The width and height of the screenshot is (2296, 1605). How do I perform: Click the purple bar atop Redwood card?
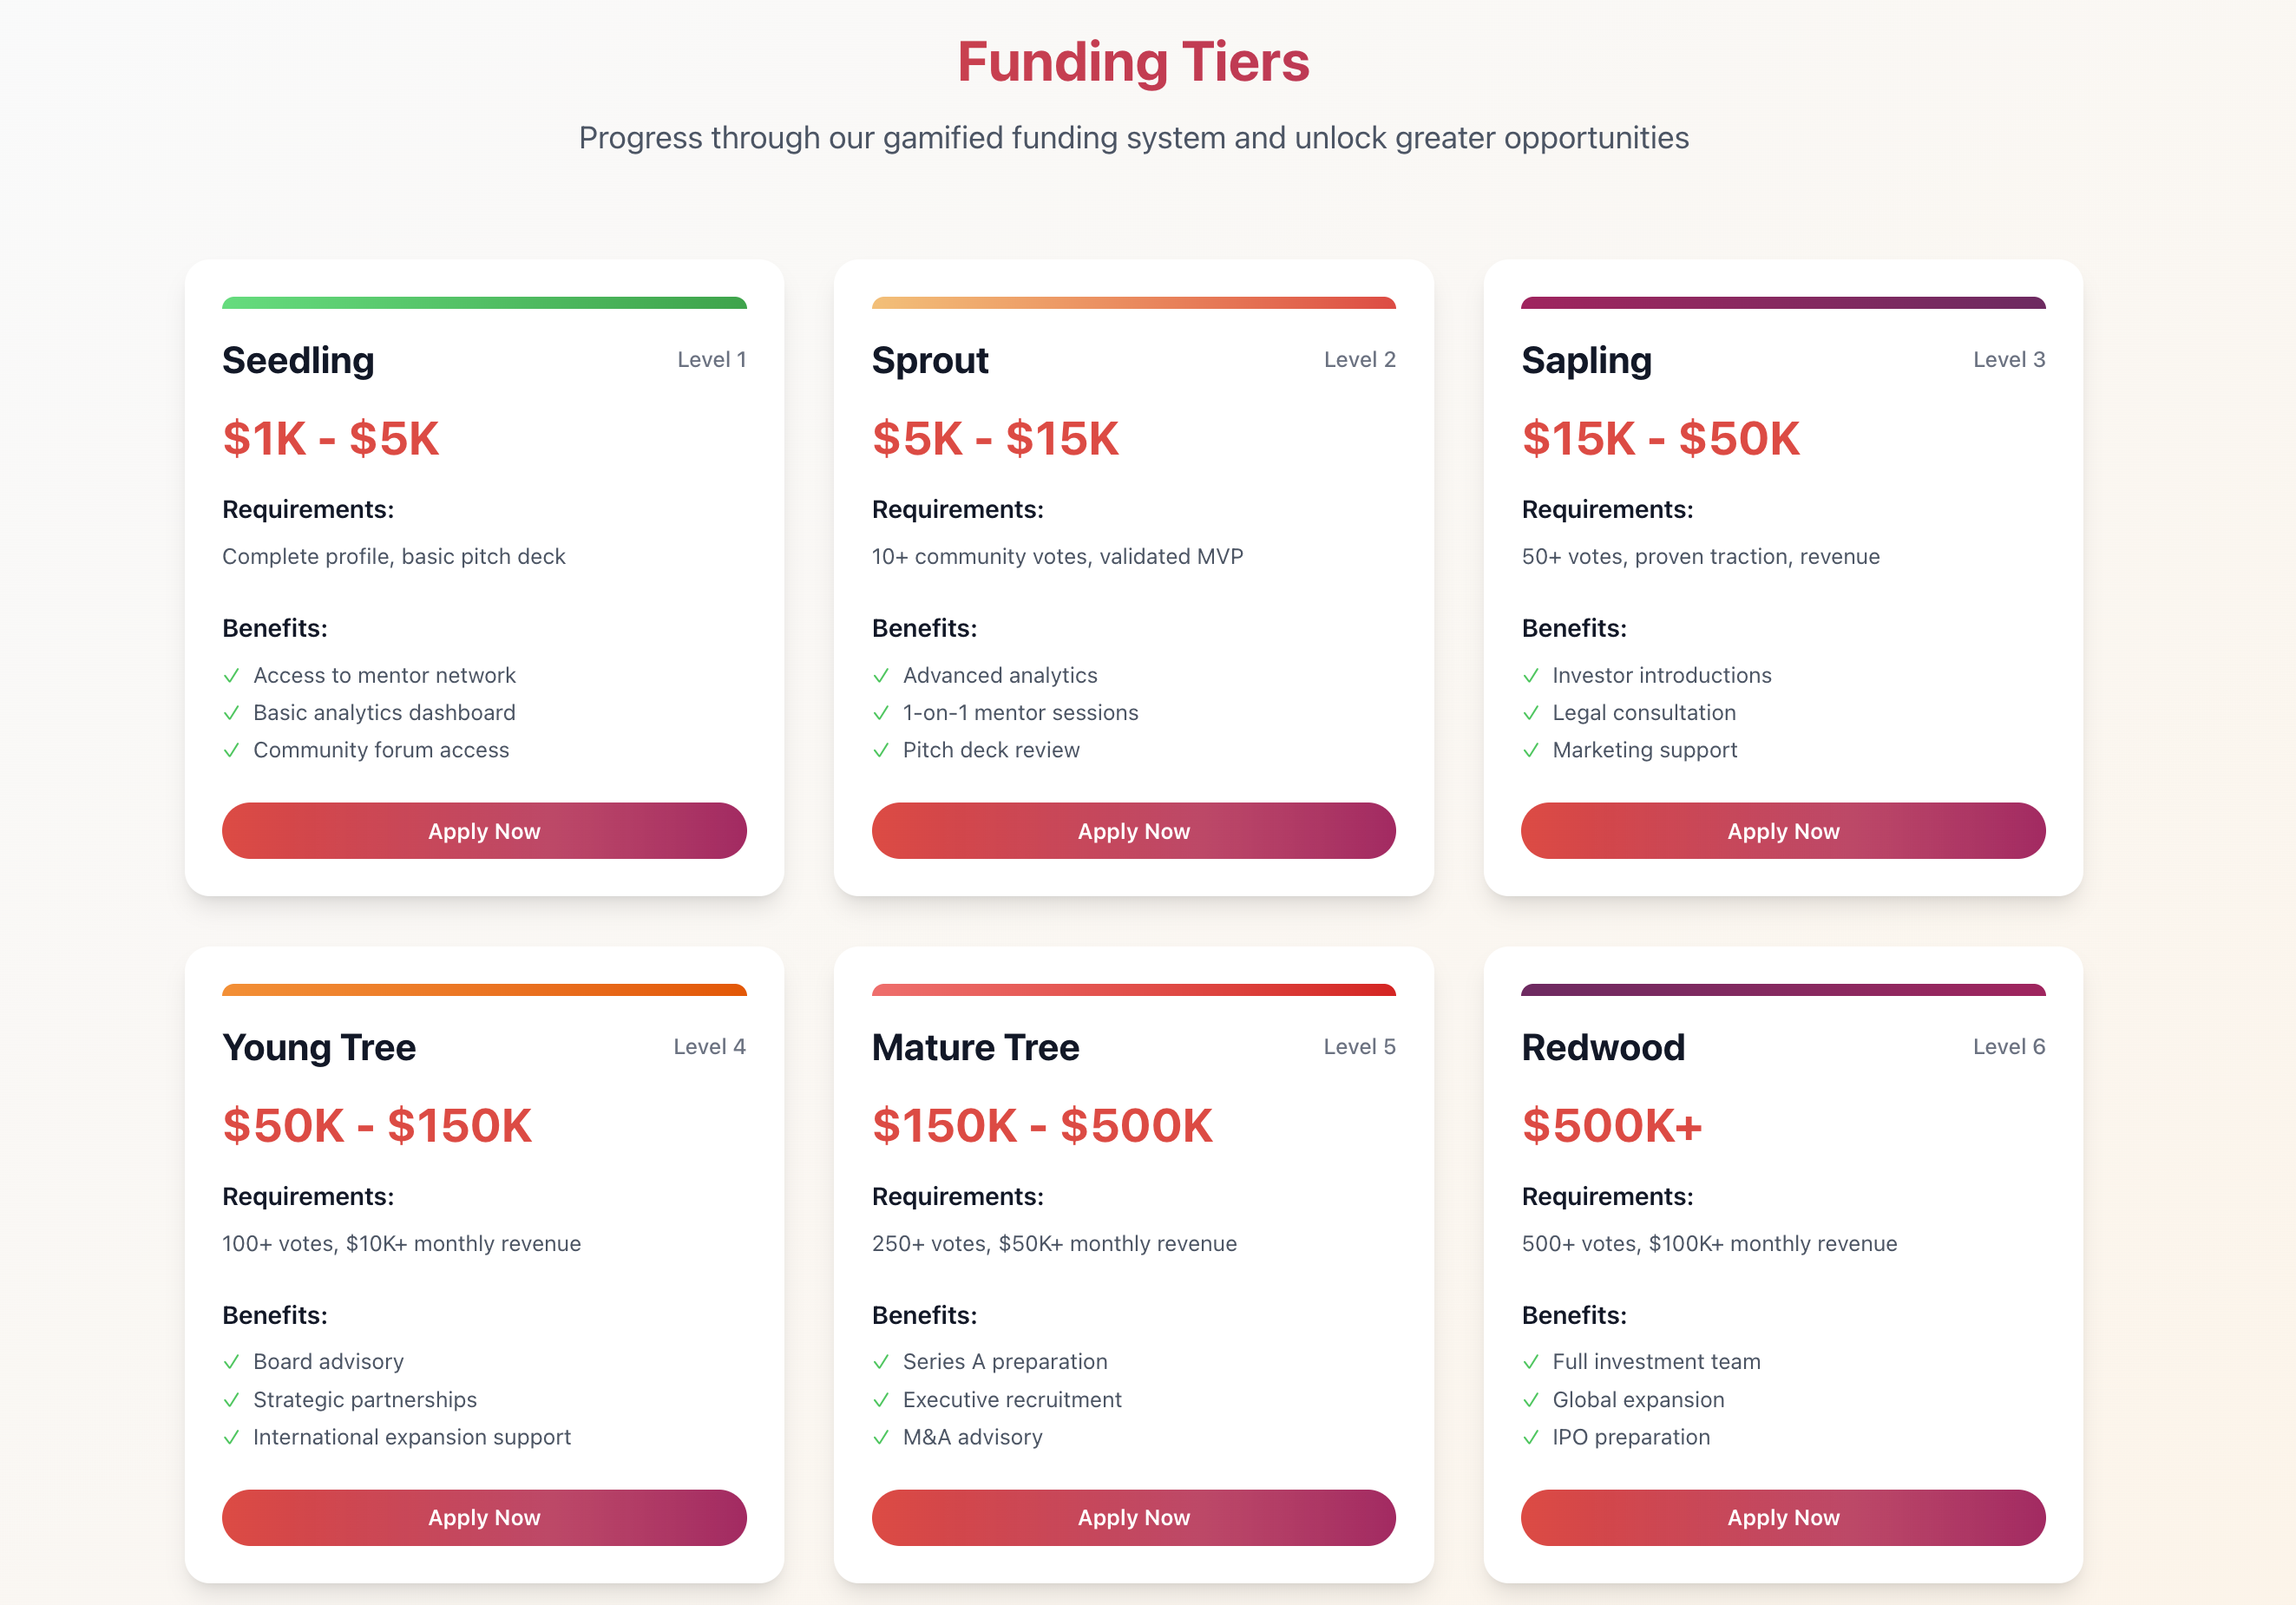pos(1782,990)
